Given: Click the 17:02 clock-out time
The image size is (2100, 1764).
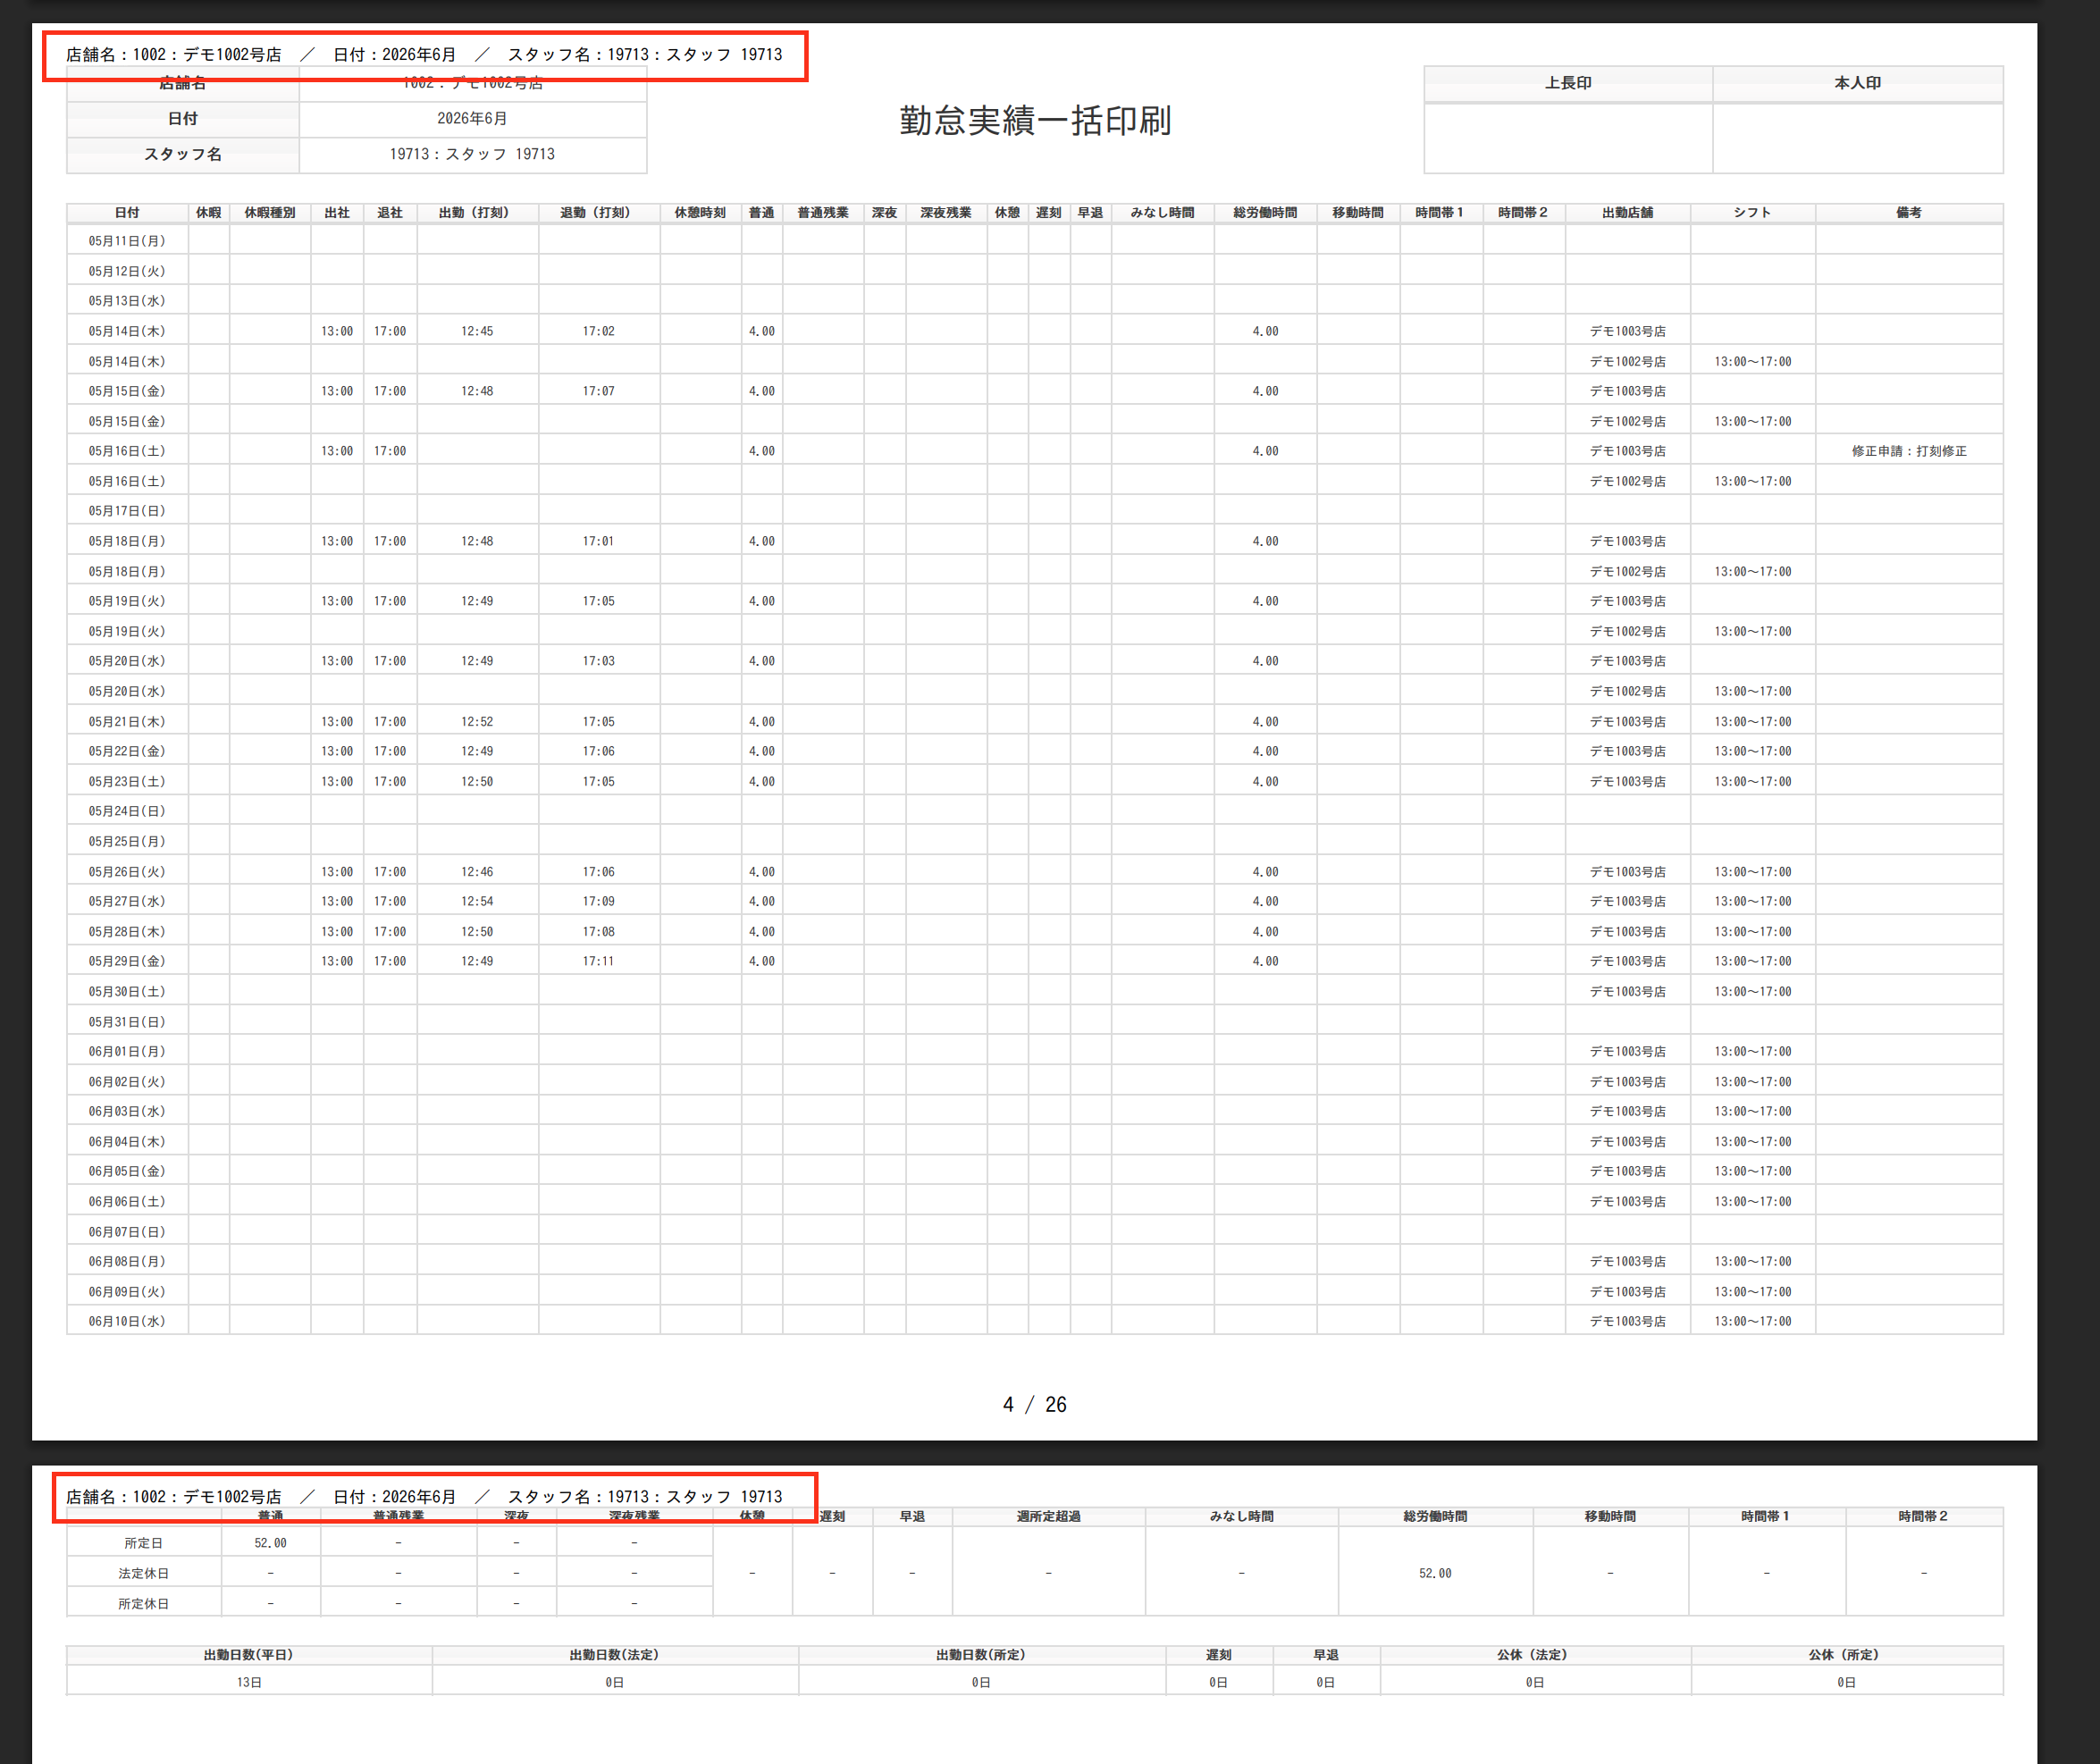Looking at the screenshot, I should click(x=598, y=331).
